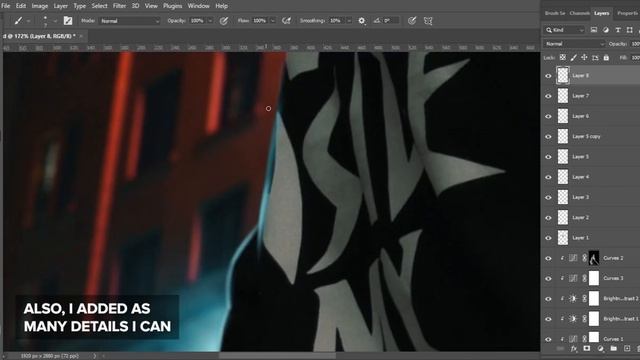Open the Select menu
The height and width of the screenshot is (360, 640).
pos(99,6)
